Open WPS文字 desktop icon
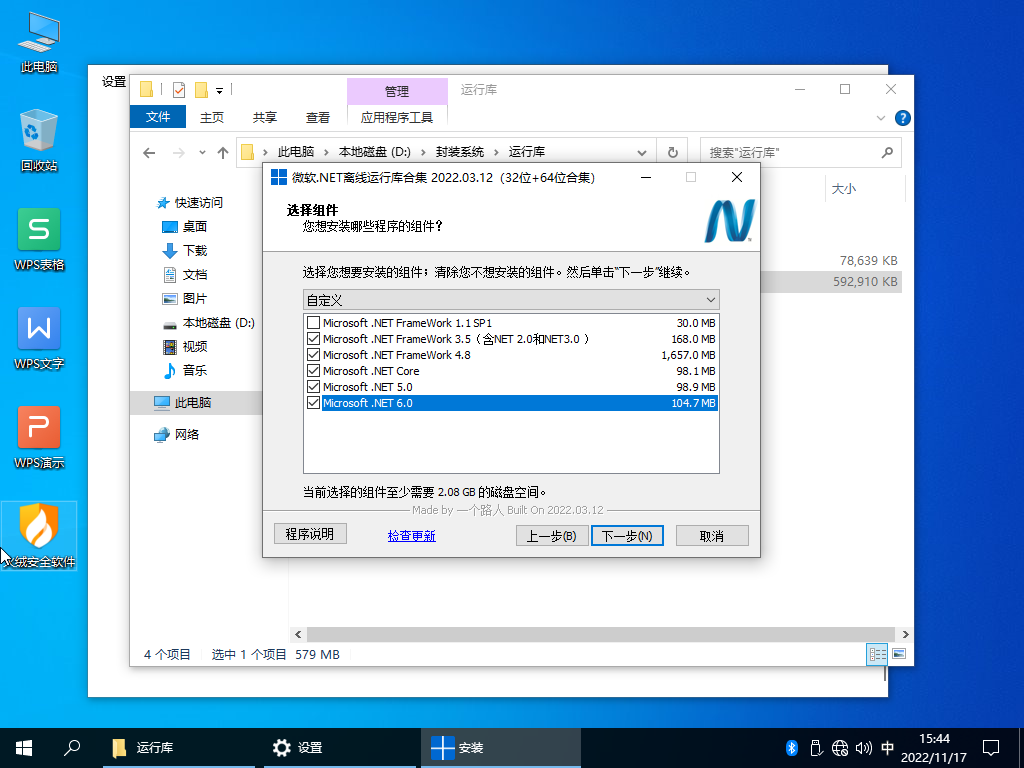 point(39,329)
